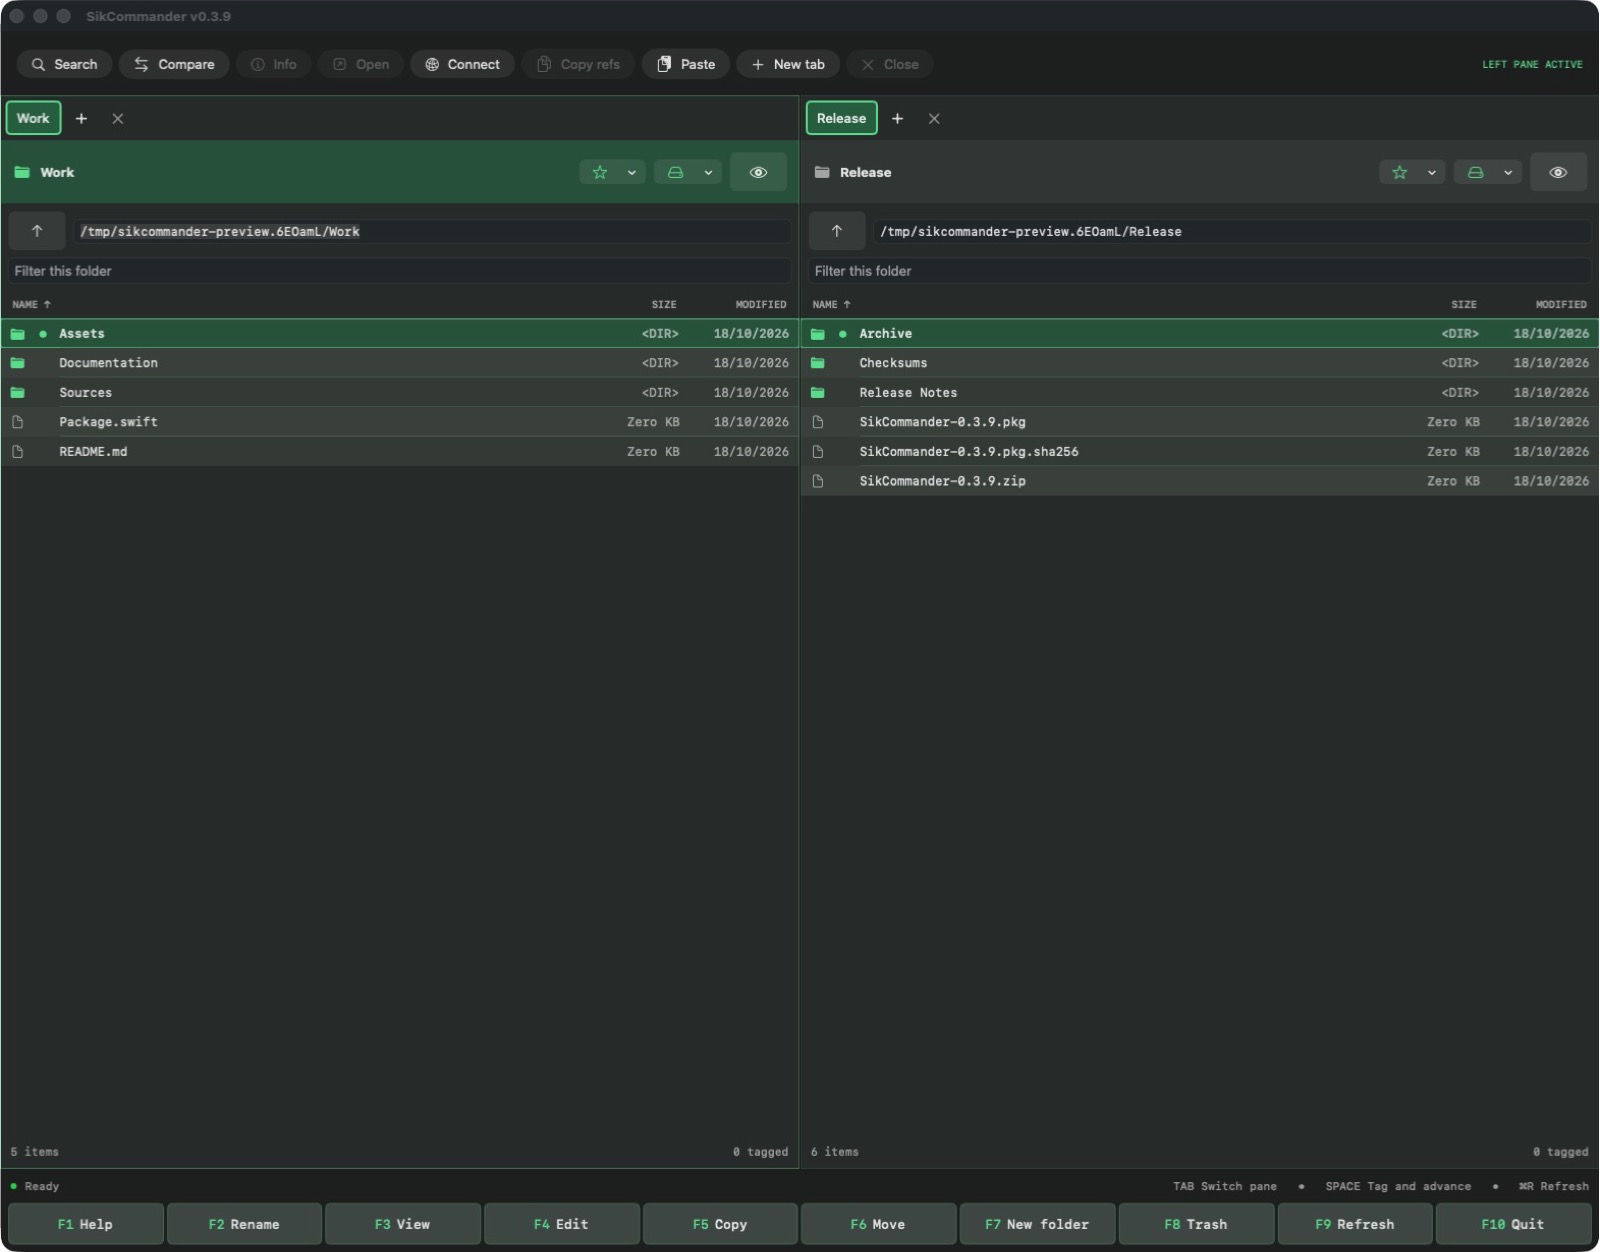This screenshot has height=1252, width=1600.
Task: Select SikCommander-0.3.9.pkg.sha256 file
Action: pyautogui.click(x=1200, y=452)
